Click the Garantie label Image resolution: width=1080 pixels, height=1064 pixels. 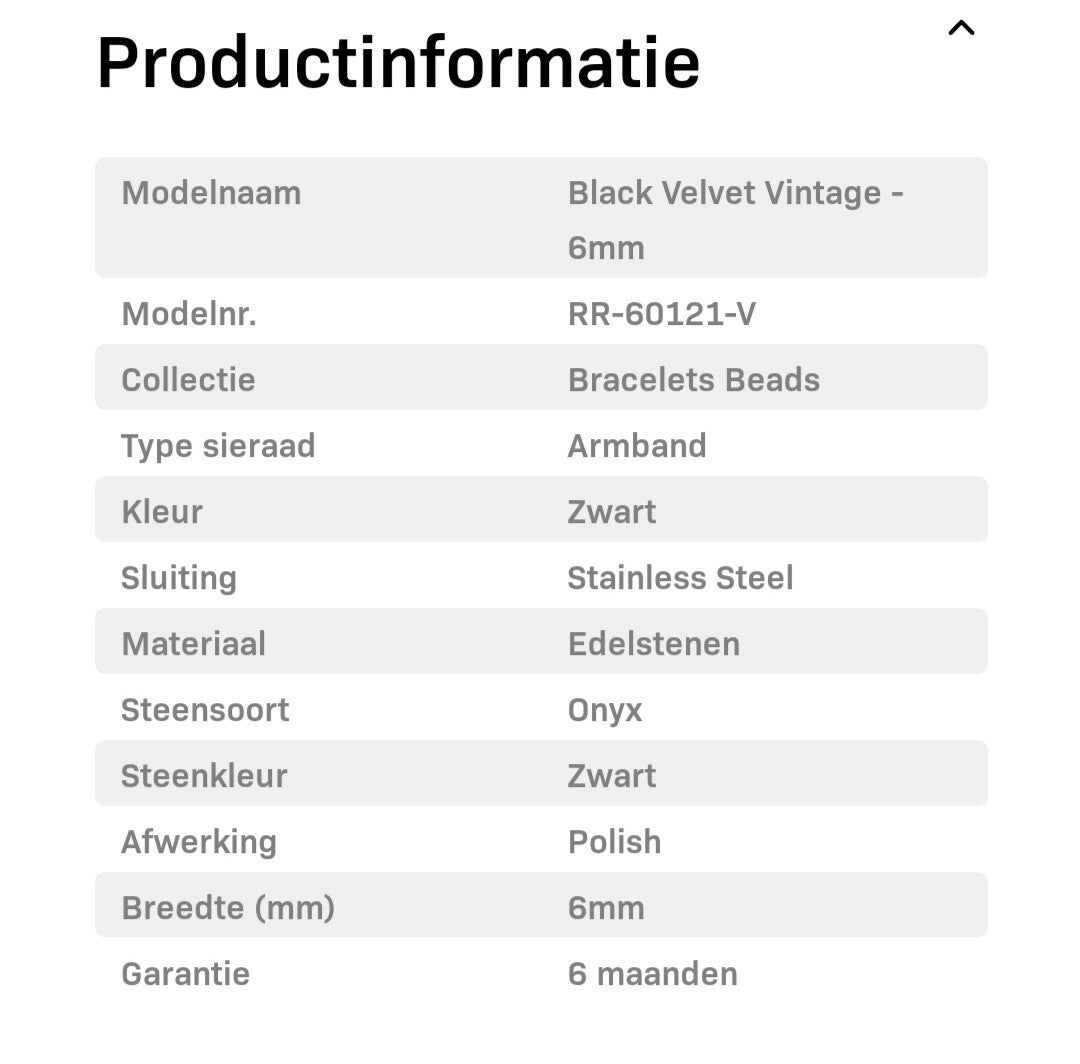click(185, 974)
